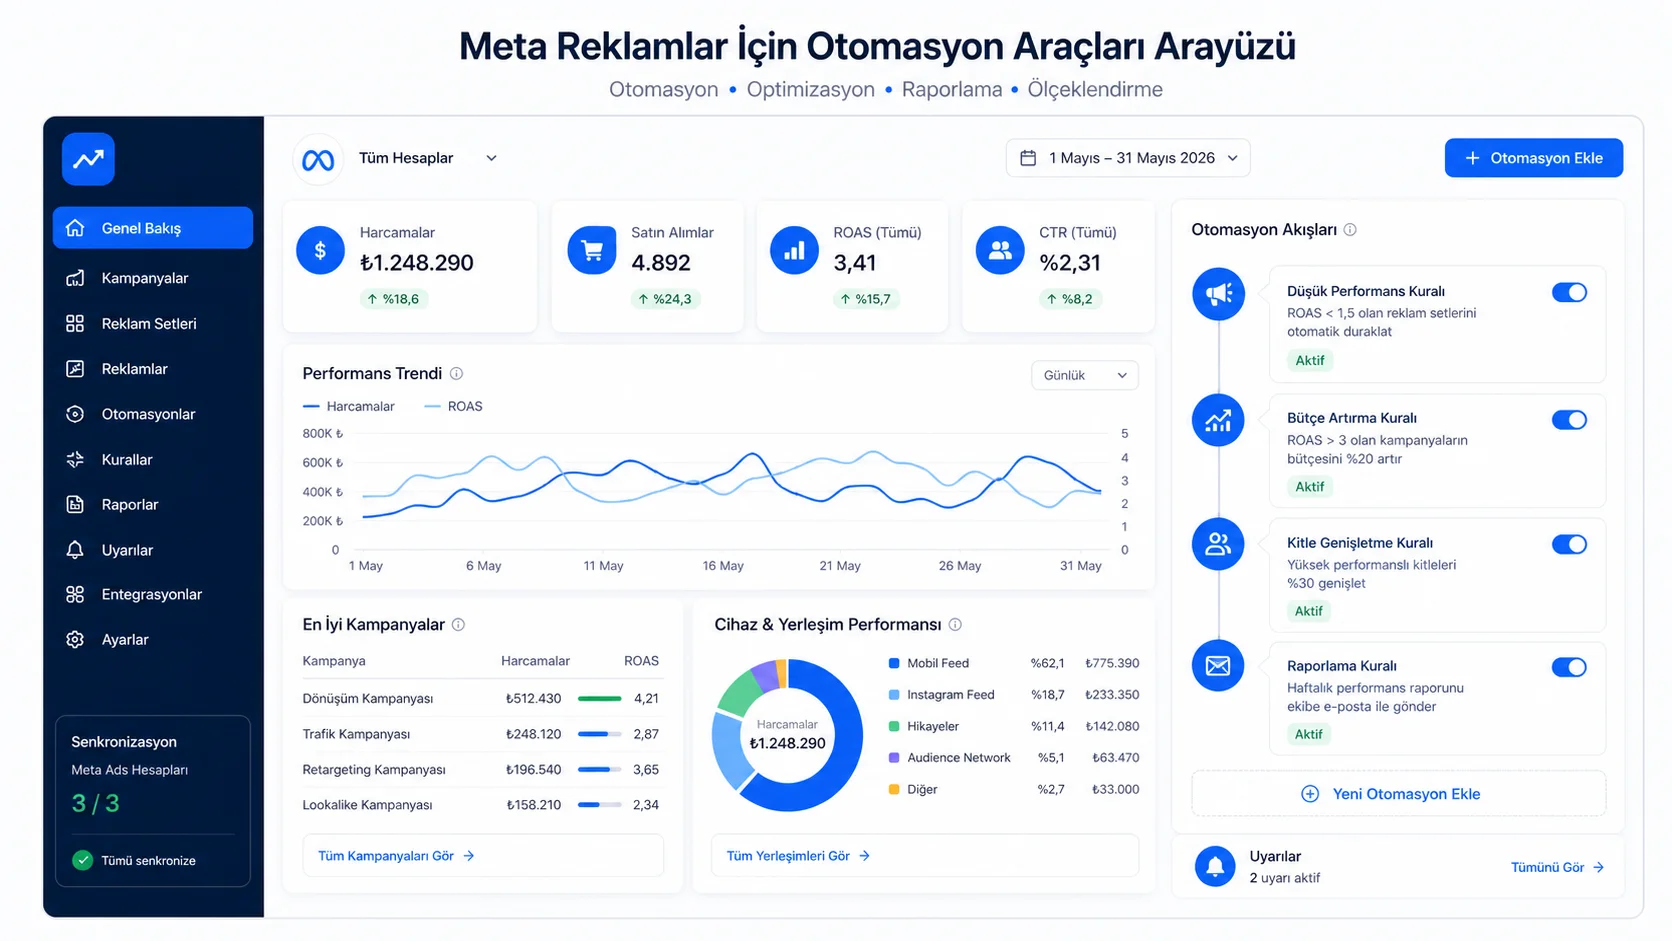Viewport: 1672px width, 941px height.
Task: Click the Dönüşüm Kampanyası green ROAS bar
Action: coord(600,698)
